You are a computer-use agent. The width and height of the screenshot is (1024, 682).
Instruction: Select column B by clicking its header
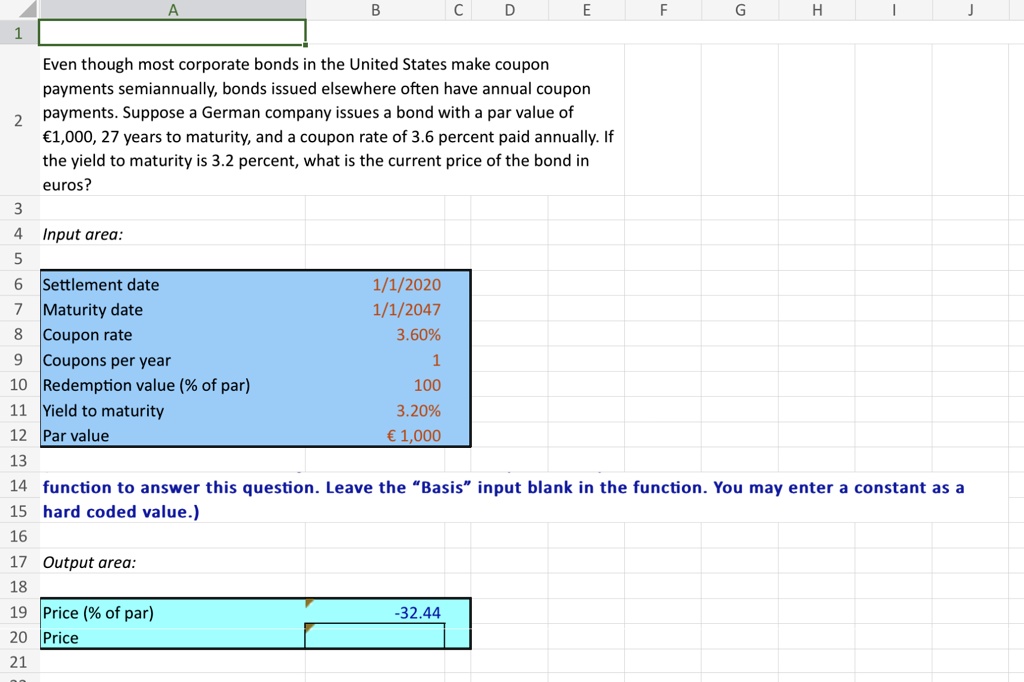point(375,9)
